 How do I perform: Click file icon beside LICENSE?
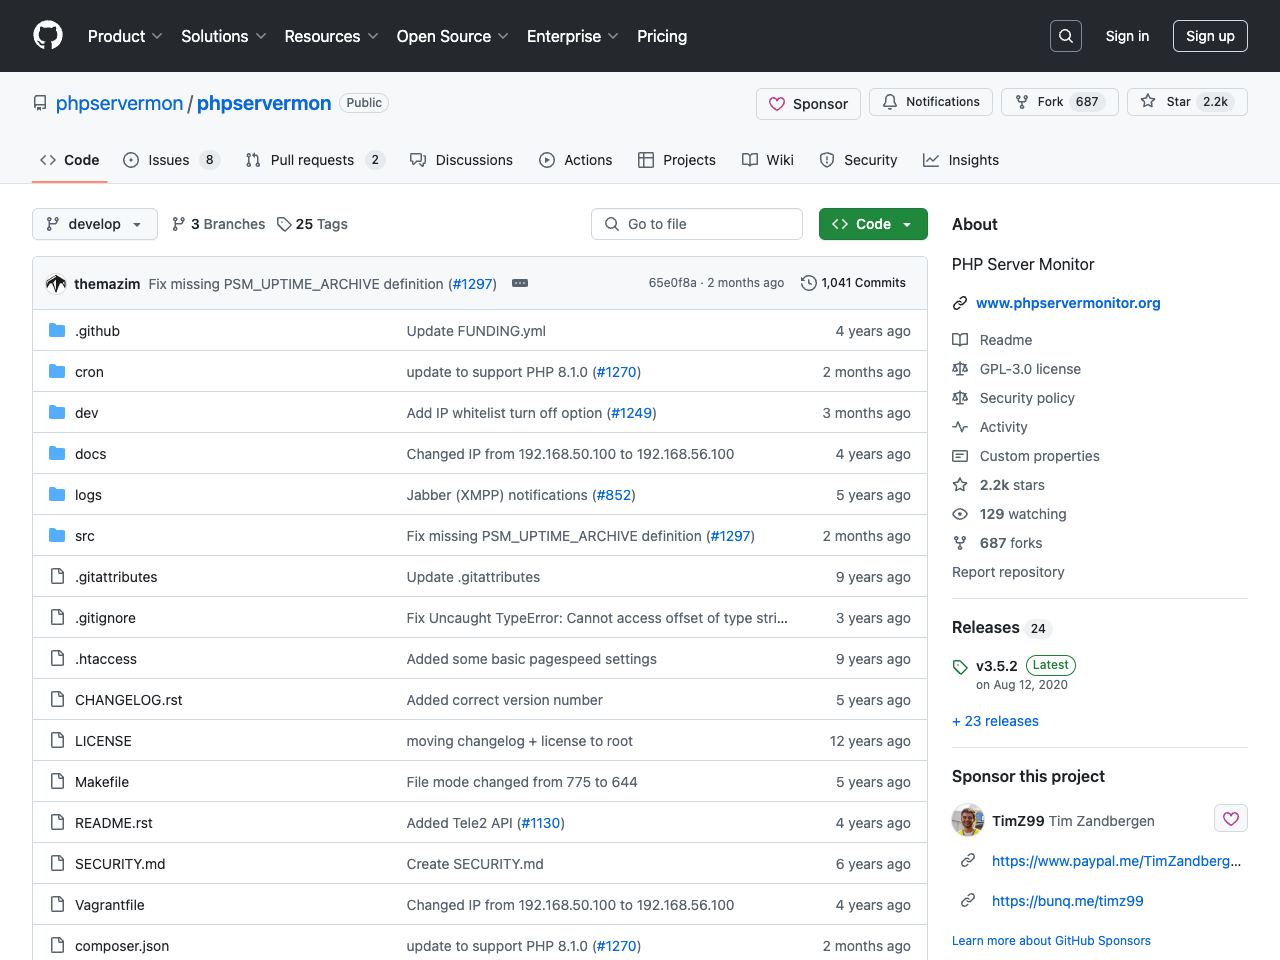(x=57, y=741)
